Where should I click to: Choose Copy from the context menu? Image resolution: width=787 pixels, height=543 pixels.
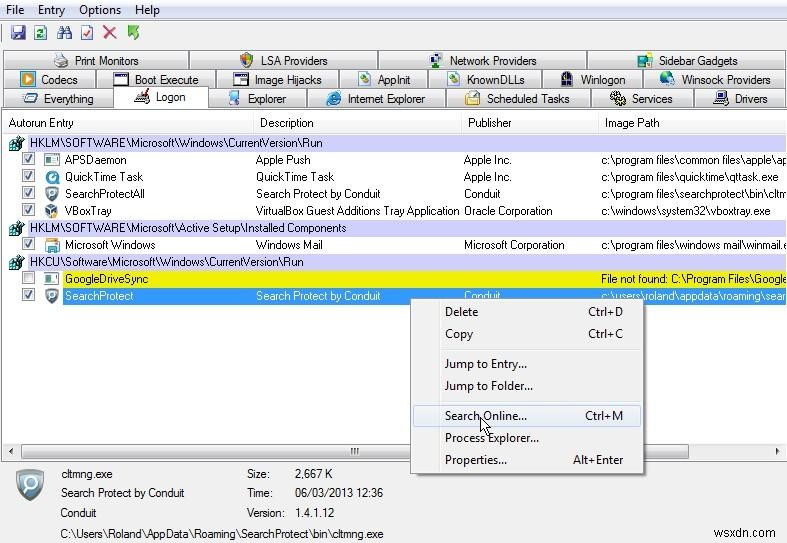527,334
